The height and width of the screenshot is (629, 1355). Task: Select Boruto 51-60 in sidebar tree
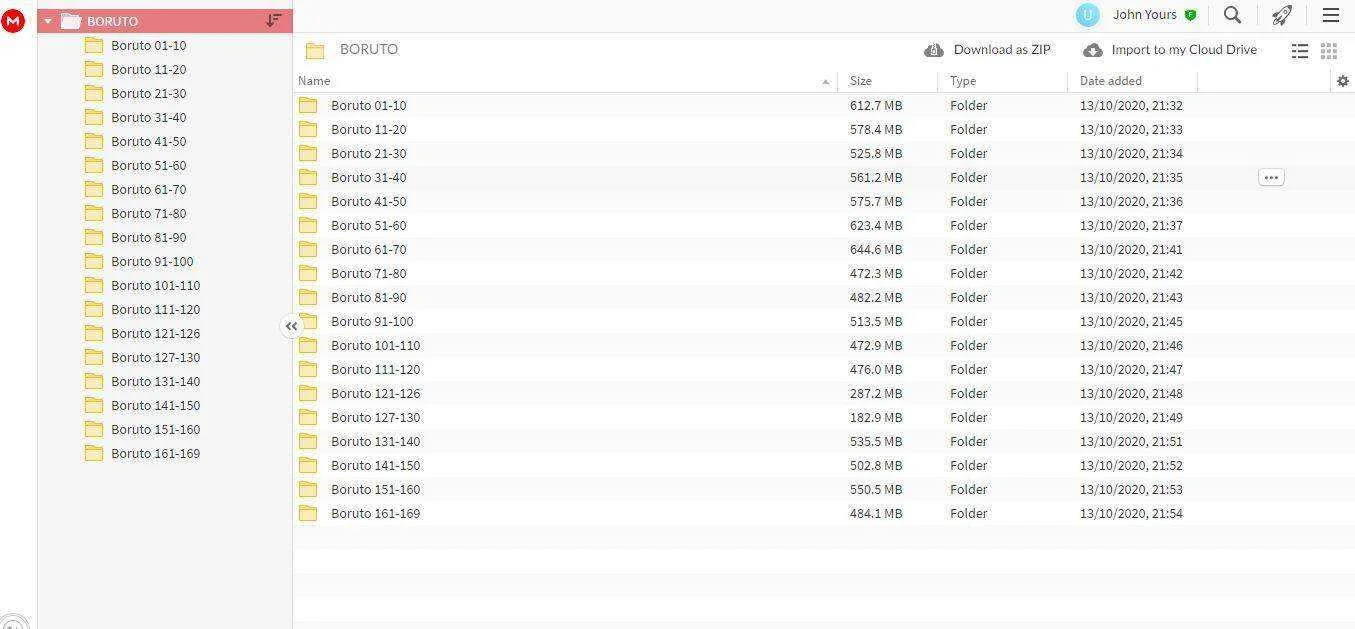[x=148, y=165]
